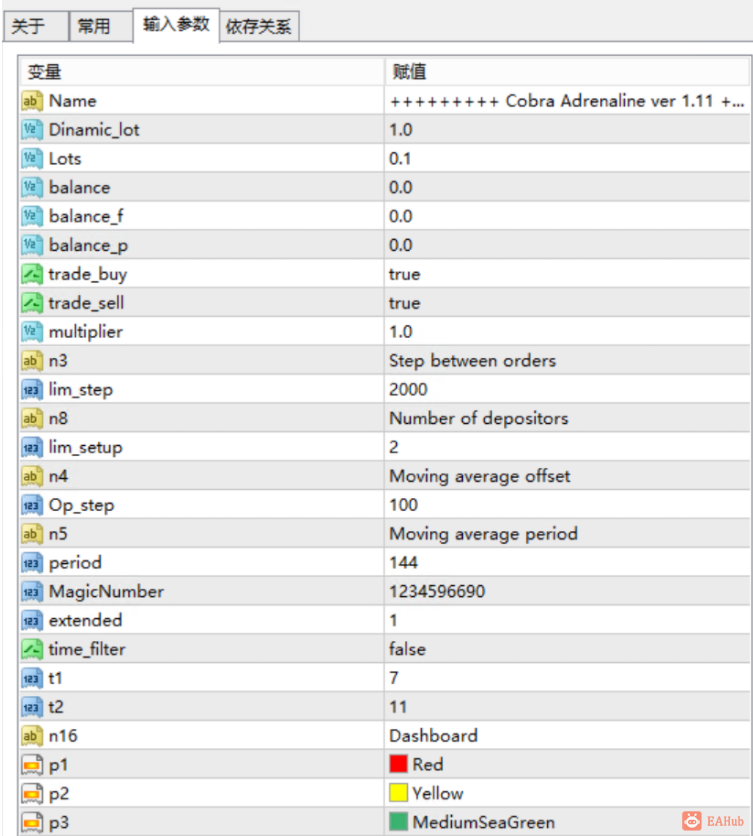Edit the t1 value 7

click(567, 678)
